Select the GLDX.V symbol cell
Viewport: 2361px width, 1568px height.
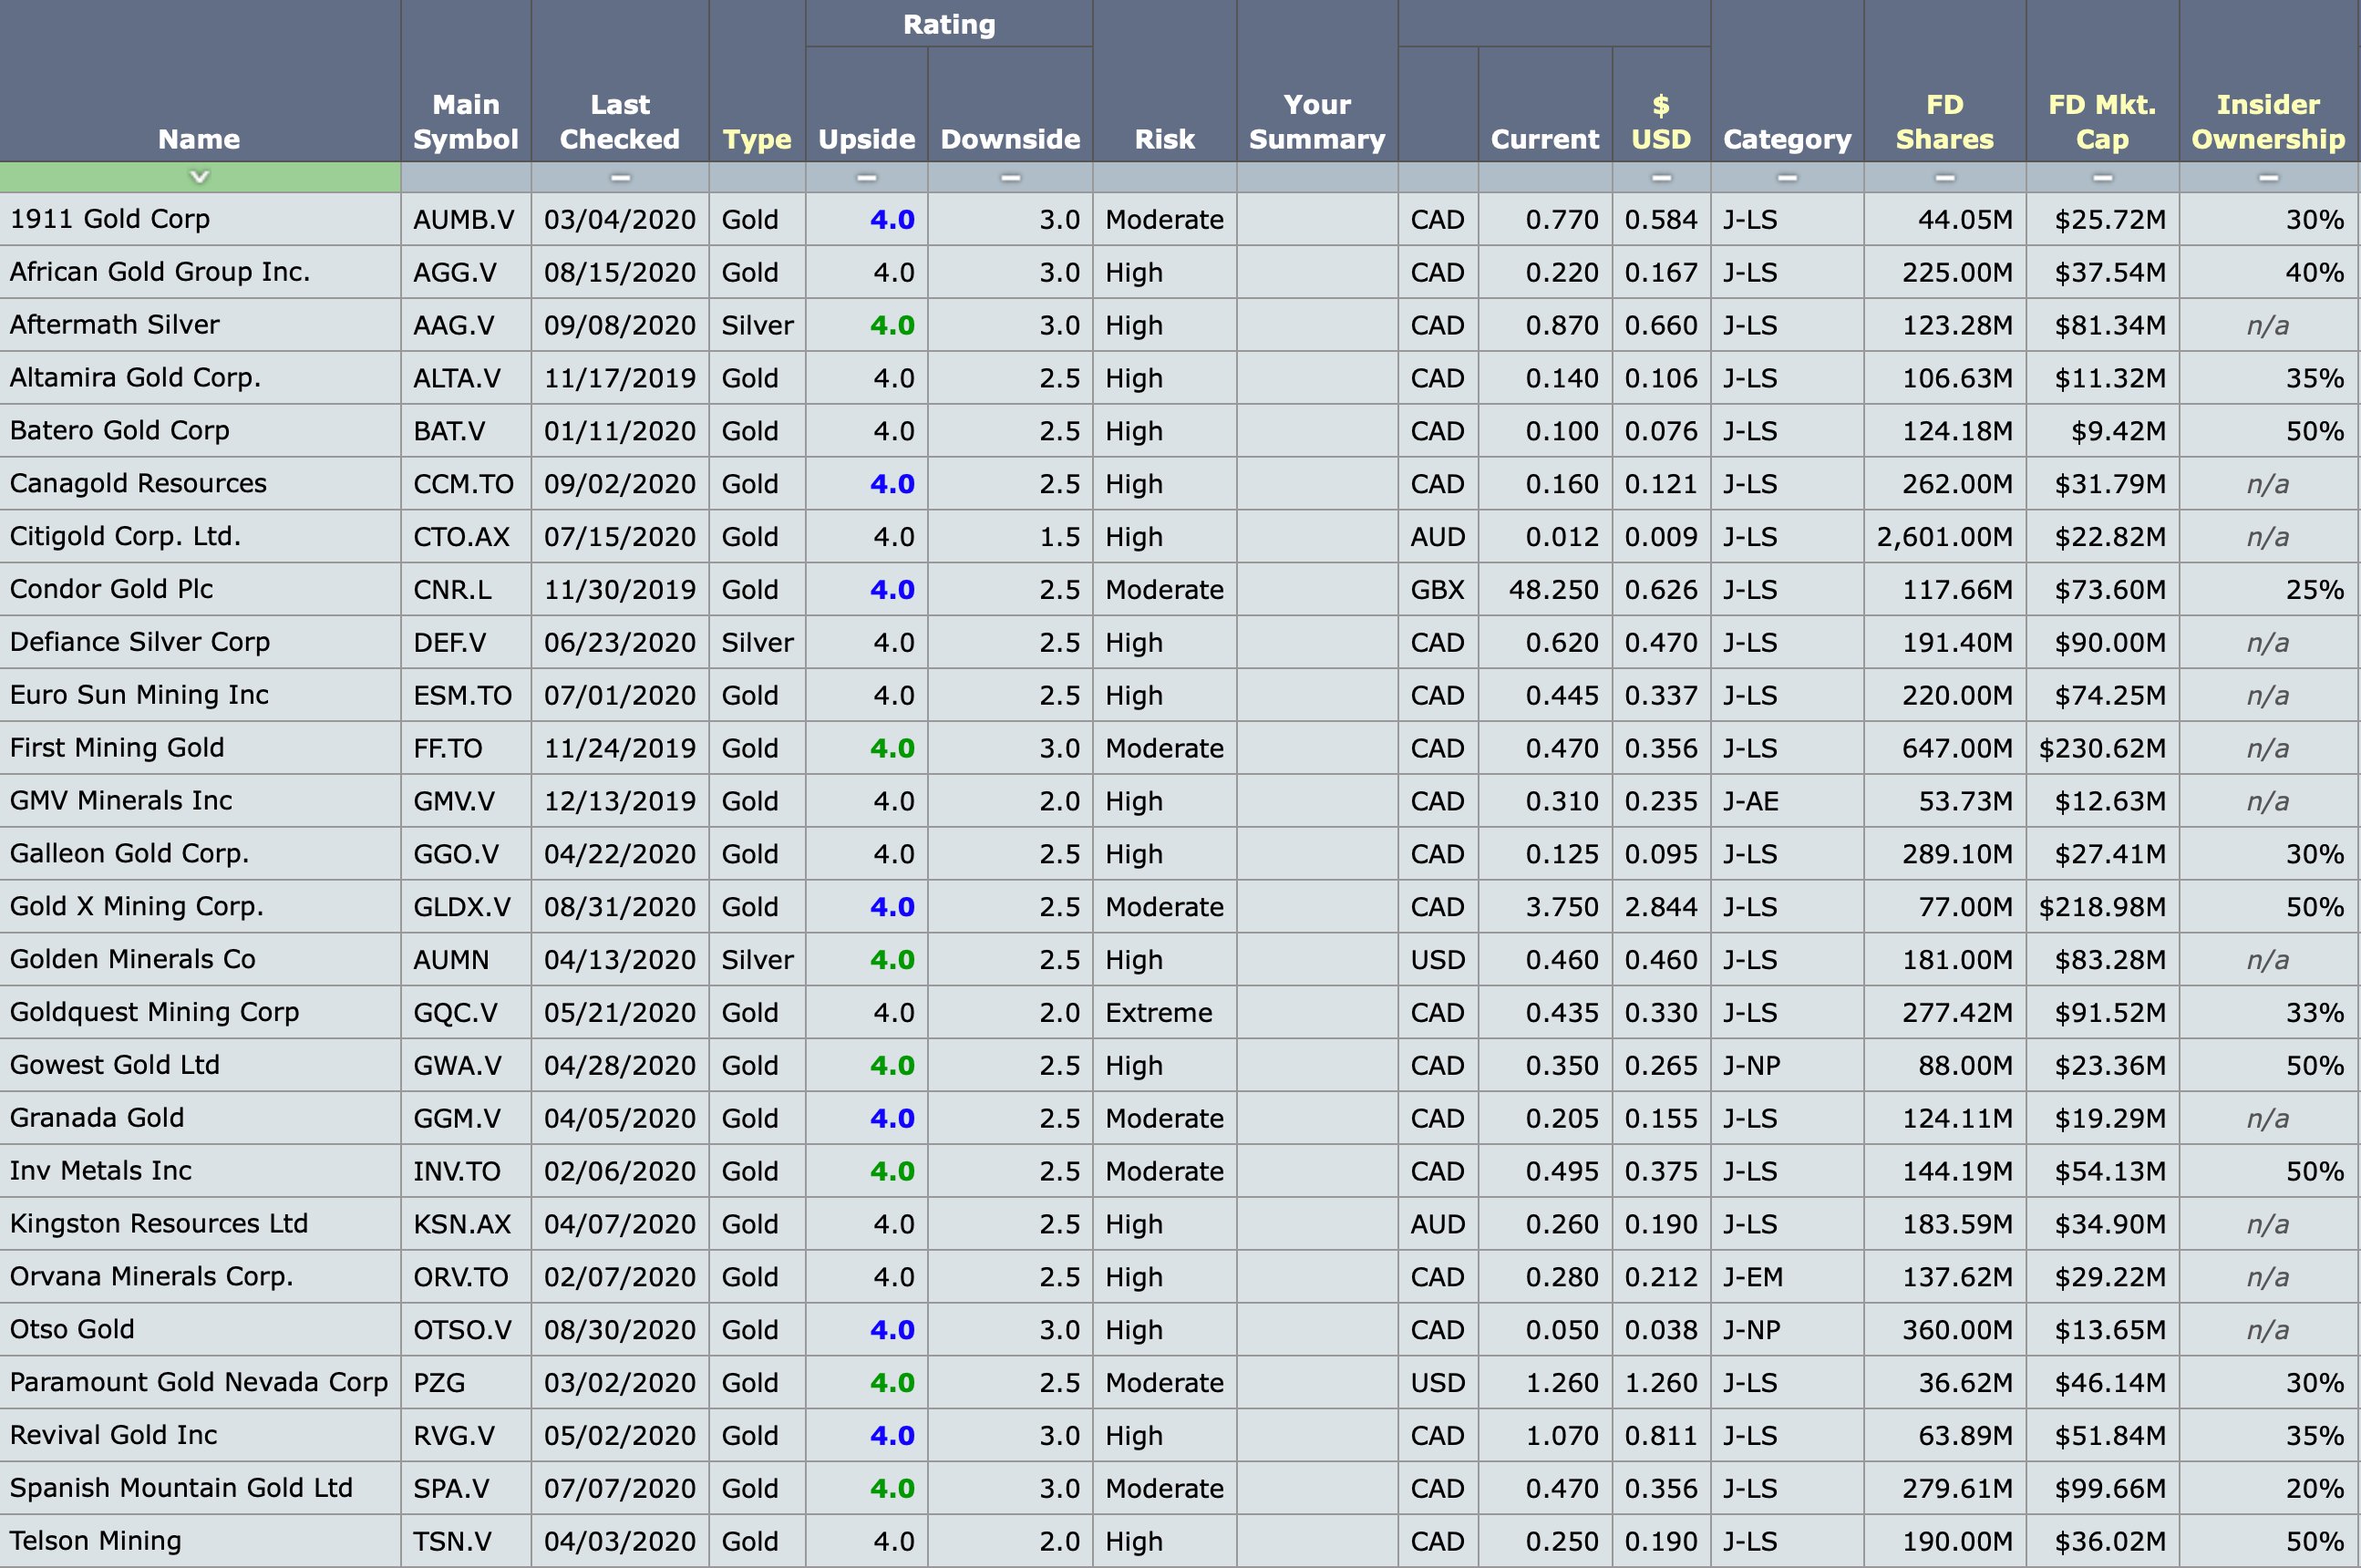[x=462, y=907]
